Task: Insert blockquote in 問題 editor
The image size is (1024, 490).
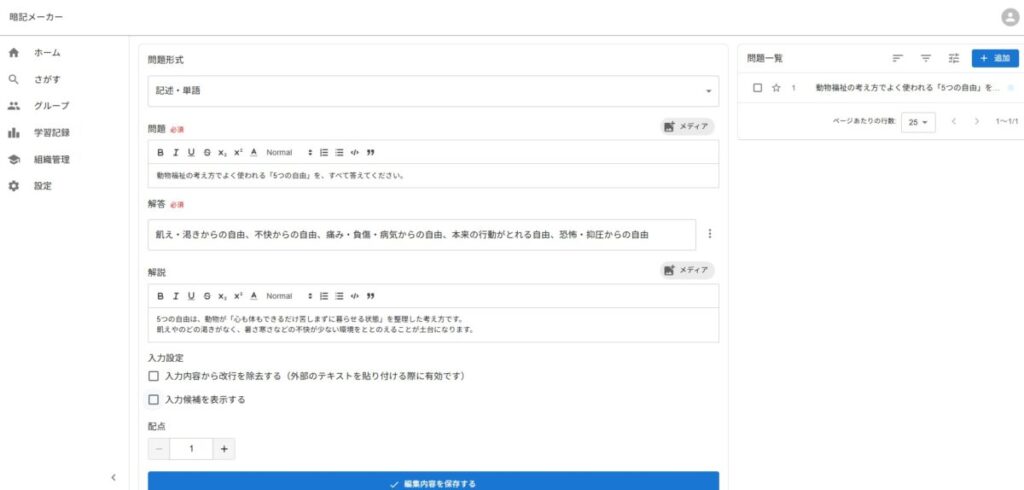Action: (371, 152)
